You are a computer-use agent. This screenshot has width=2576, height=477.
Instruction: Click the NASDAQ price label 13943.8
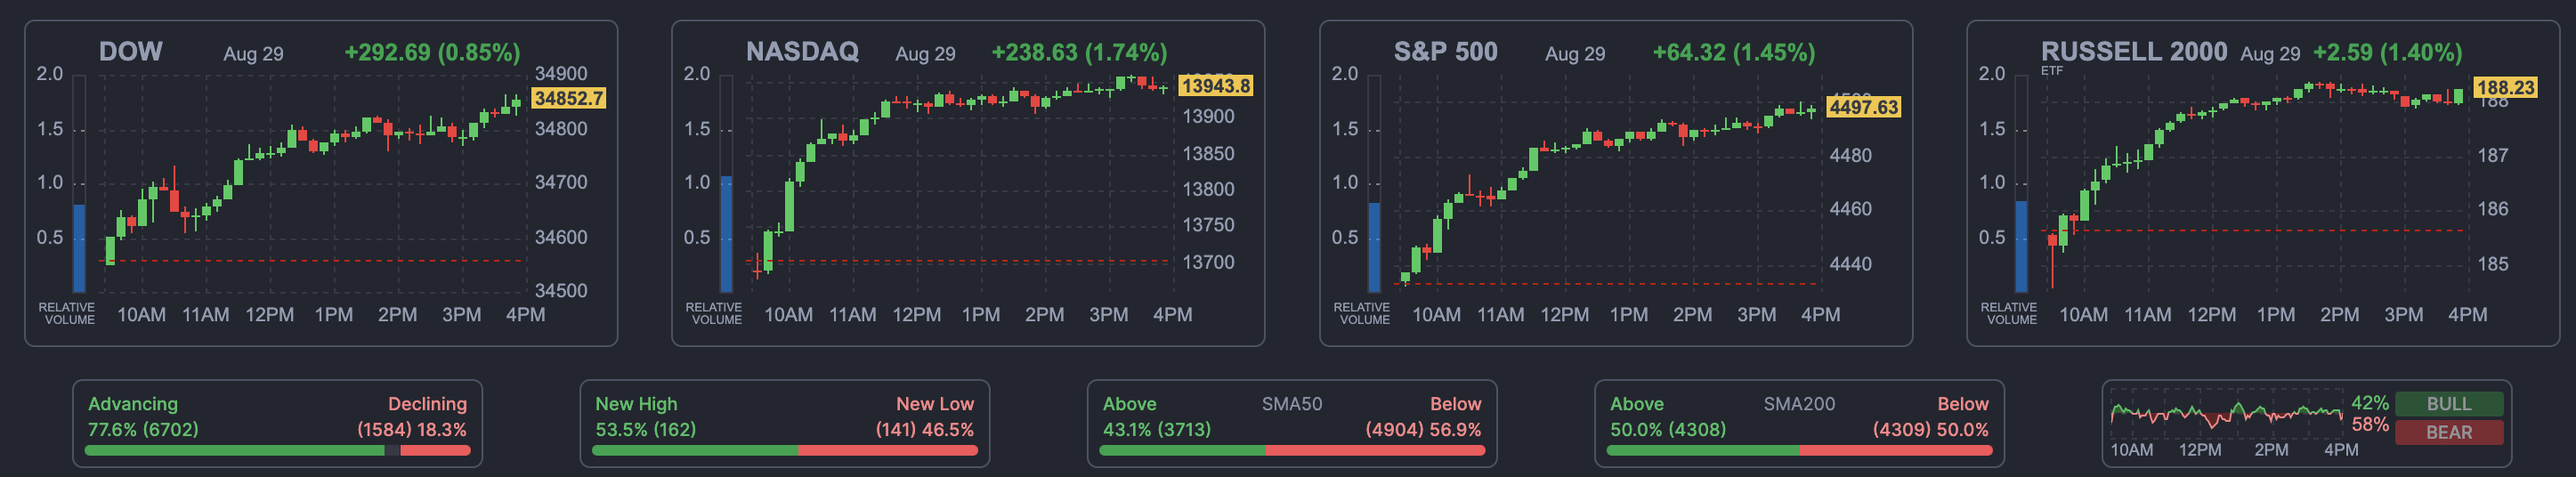[1215, 86]
